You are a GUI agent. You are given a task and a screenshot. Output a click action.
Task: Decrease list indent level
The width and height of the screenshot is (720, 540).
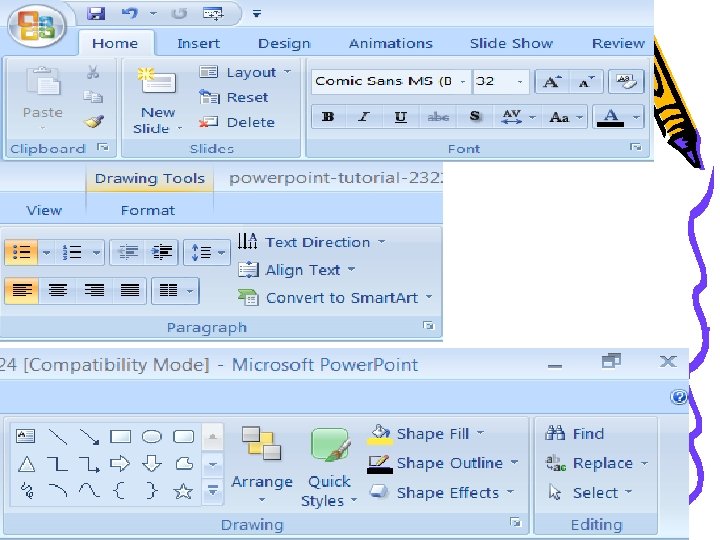pyautogui.click(x=128, y=252)
